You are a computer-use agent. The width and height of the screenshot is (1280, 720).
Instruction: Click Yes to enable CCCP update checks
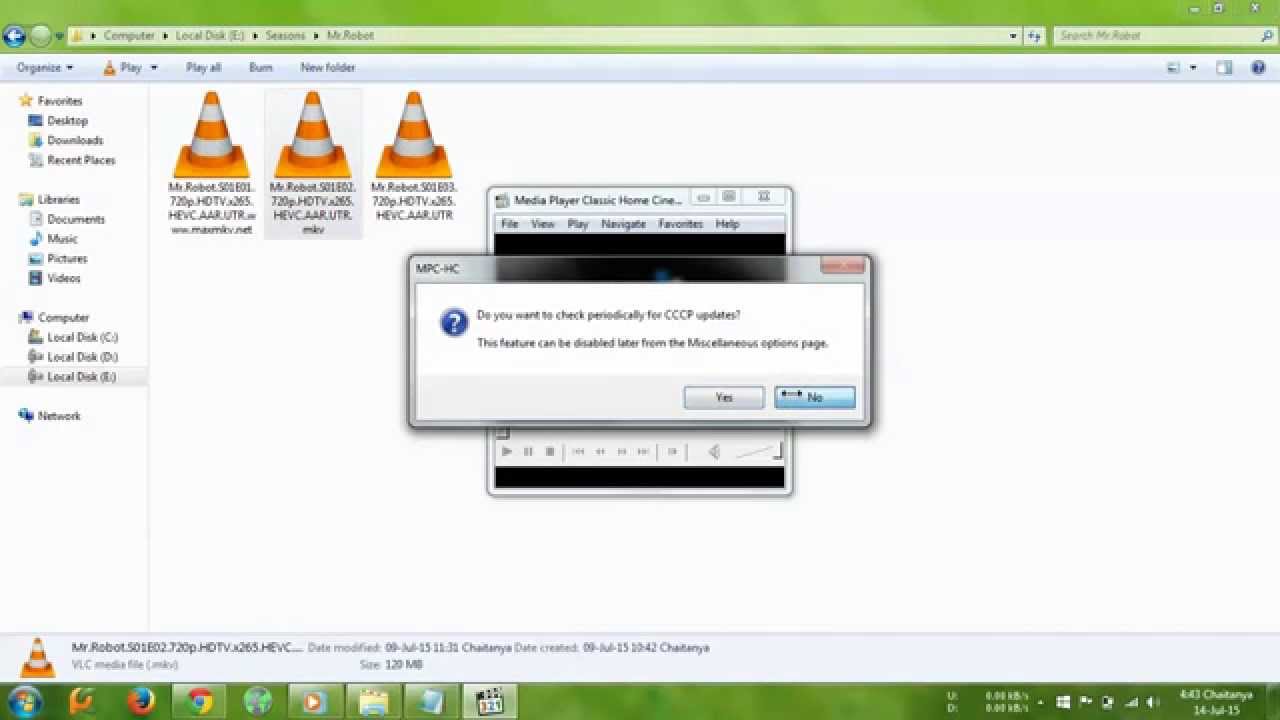[724, 397]
